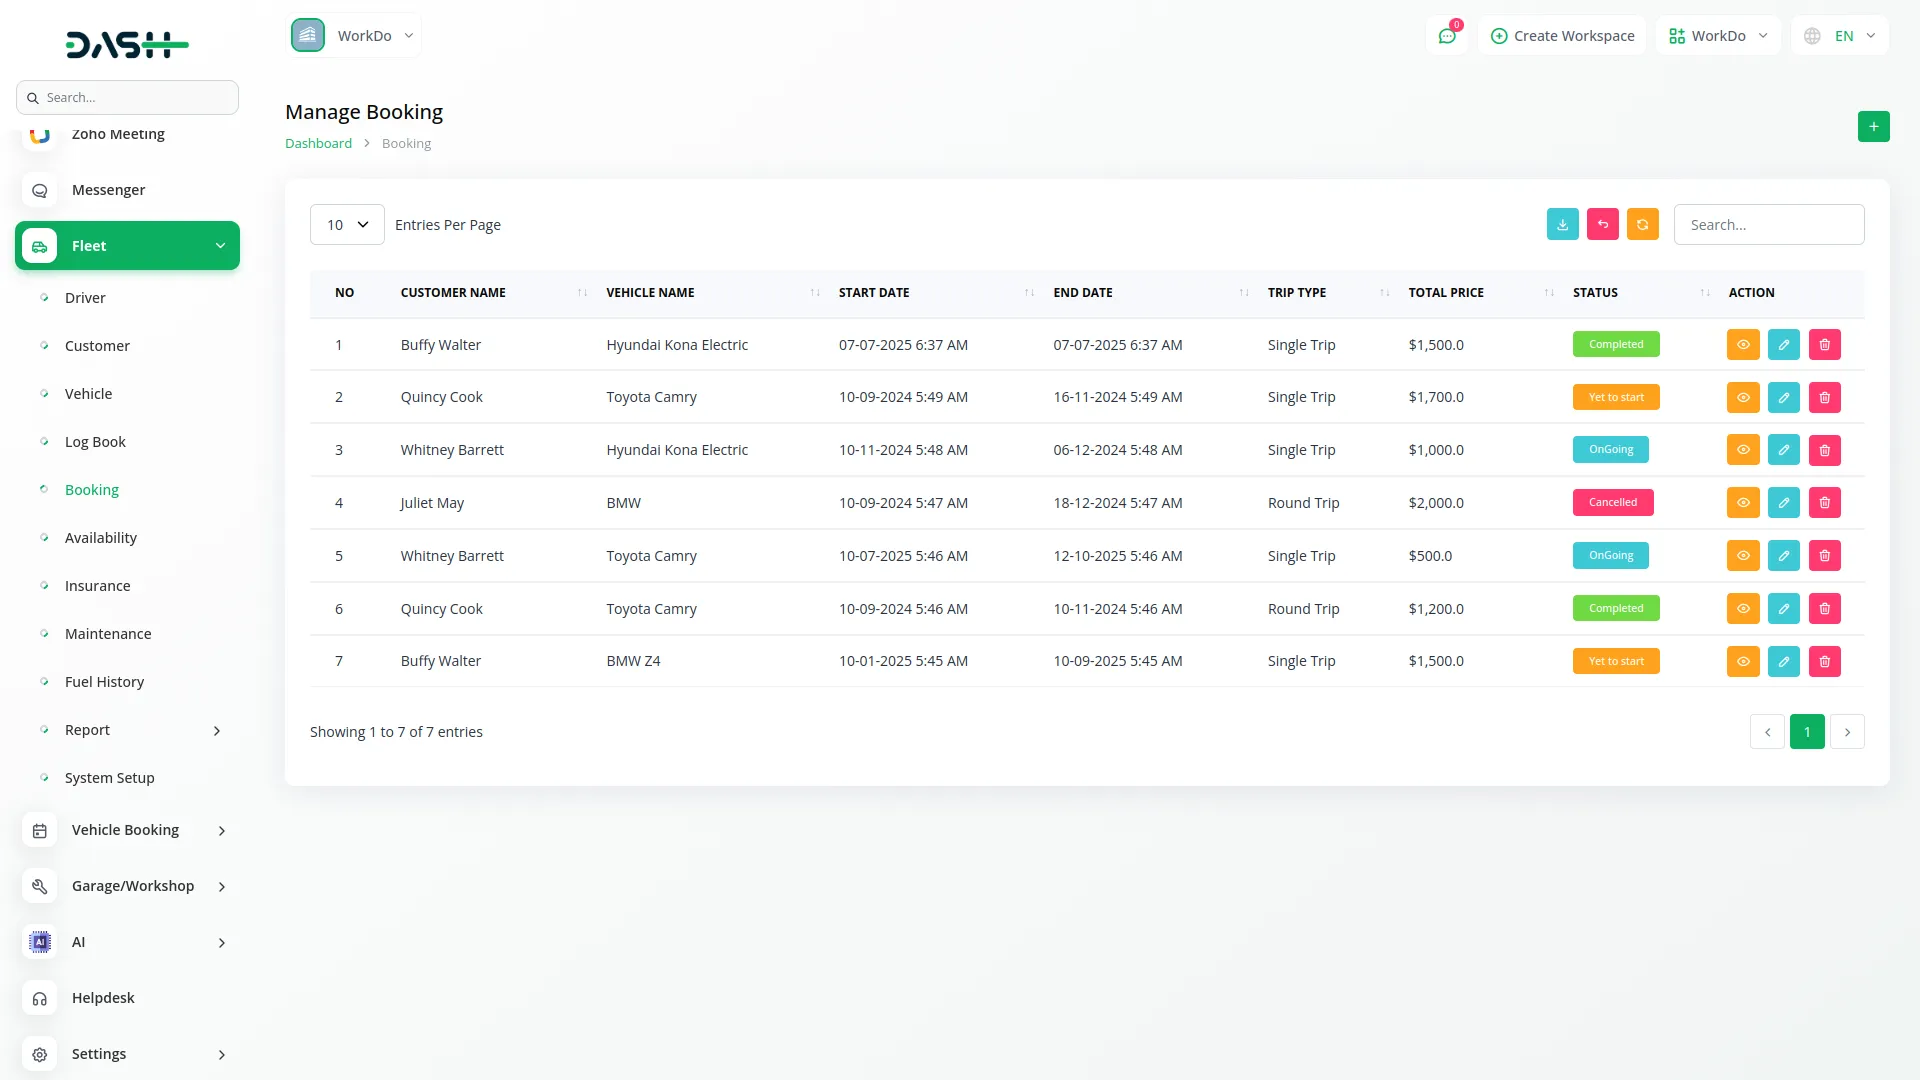Edit Quincy Cook's Toyota Camry booking row 2
The image size is (1920, 1080).
click(1783, 398)
